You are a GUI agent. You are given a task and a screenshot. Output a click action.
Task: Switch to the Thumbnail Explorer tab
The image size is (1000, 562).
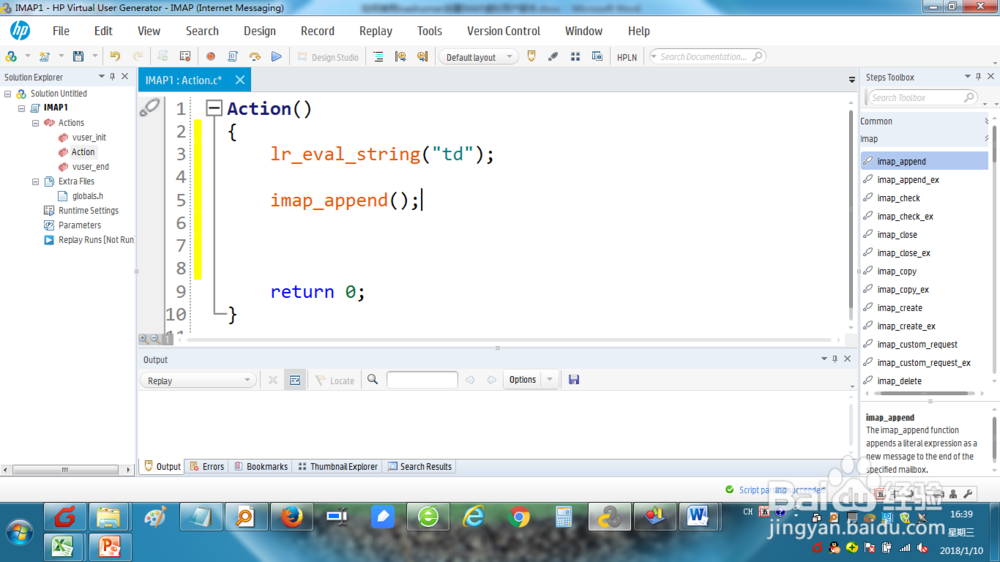338,466
